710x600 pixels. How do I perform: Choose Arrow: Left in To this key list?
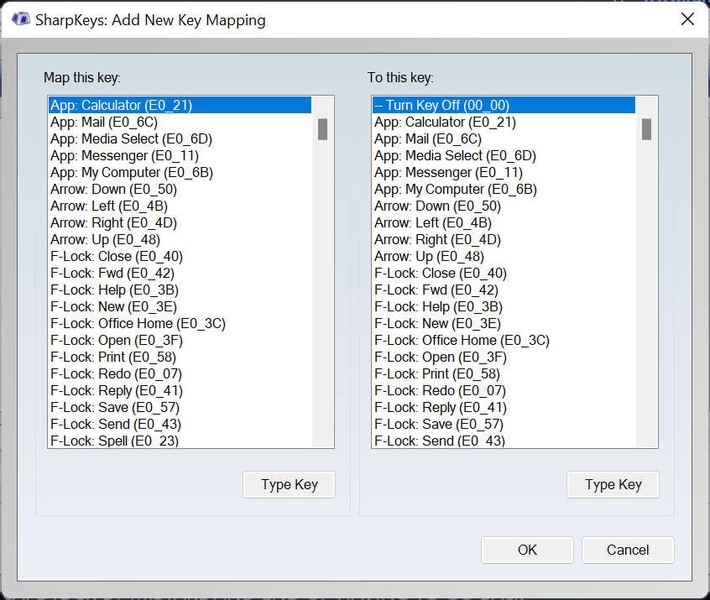(x=504, y=222)
